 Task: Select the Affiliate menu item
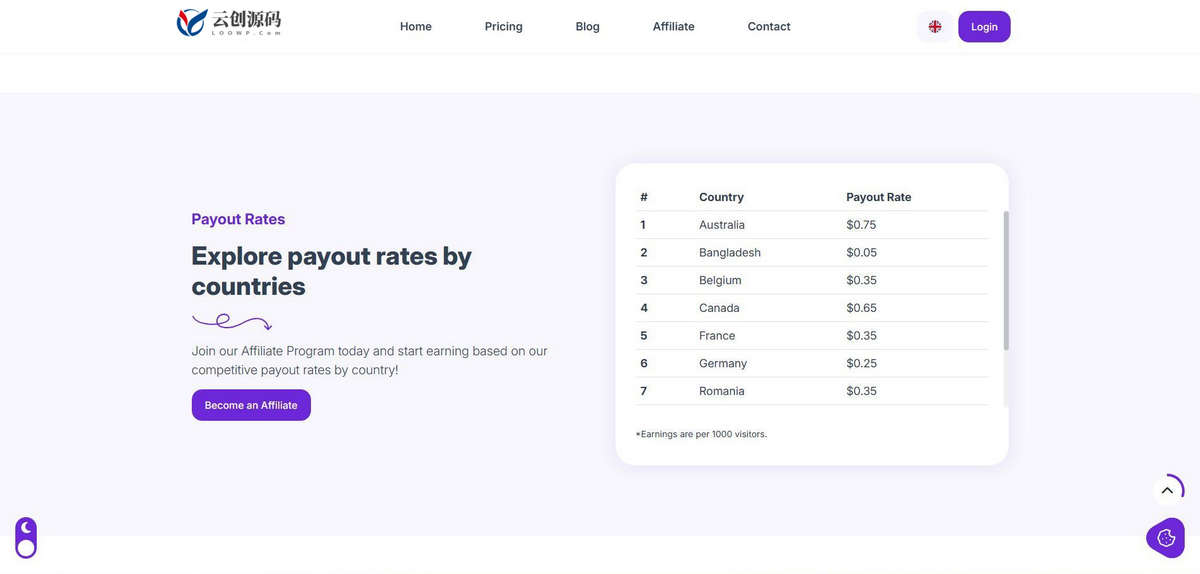tap(674, 27)
